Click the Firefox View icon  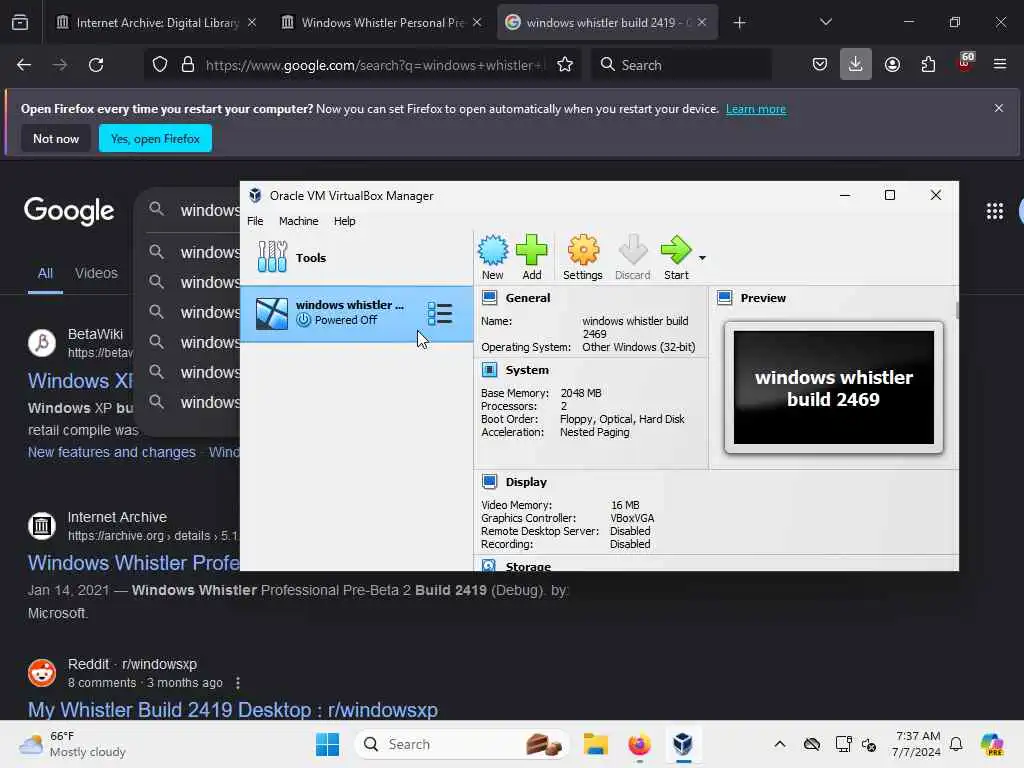tap(20, 23)
